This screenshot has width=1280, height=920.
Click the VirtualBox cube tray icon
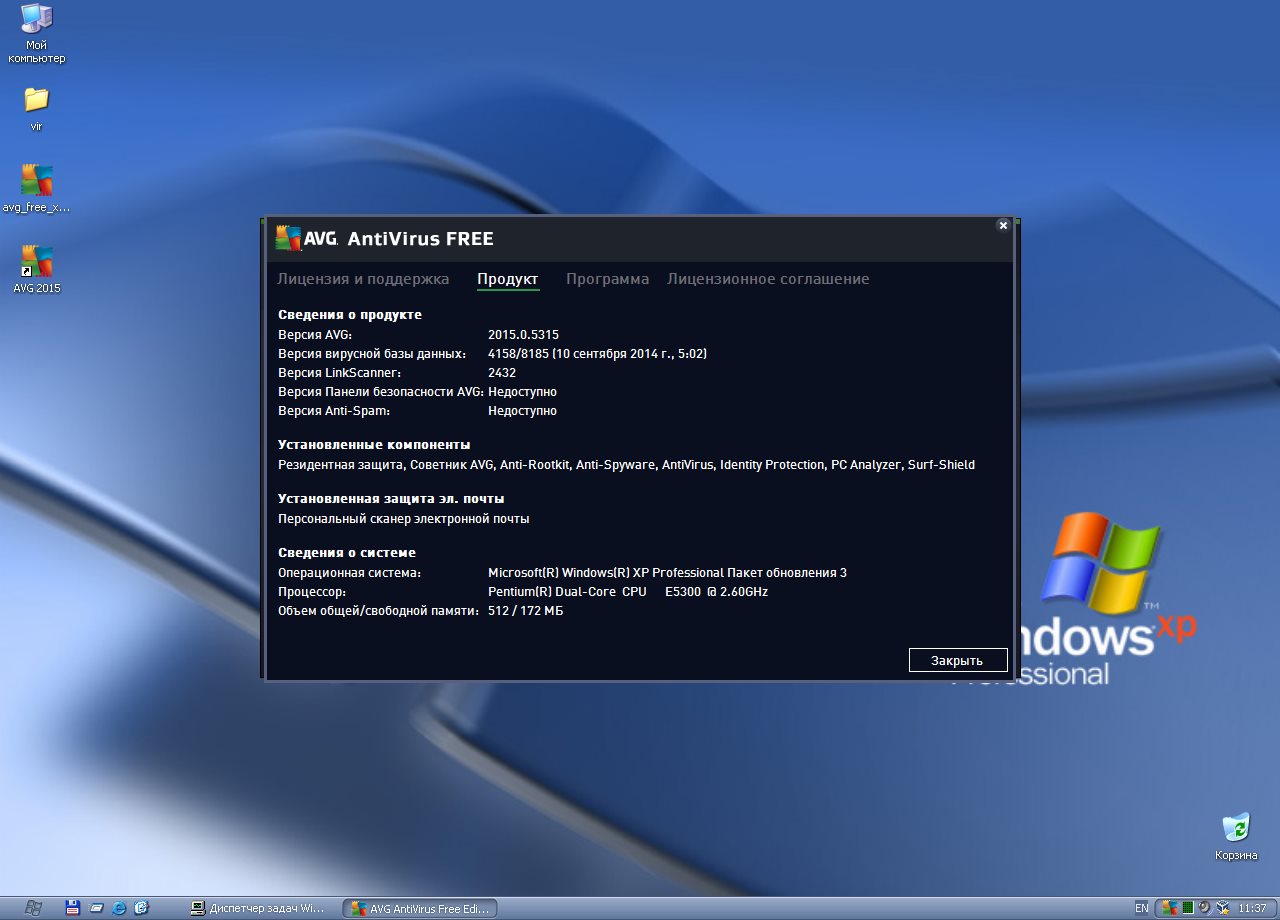point(1222,908)
